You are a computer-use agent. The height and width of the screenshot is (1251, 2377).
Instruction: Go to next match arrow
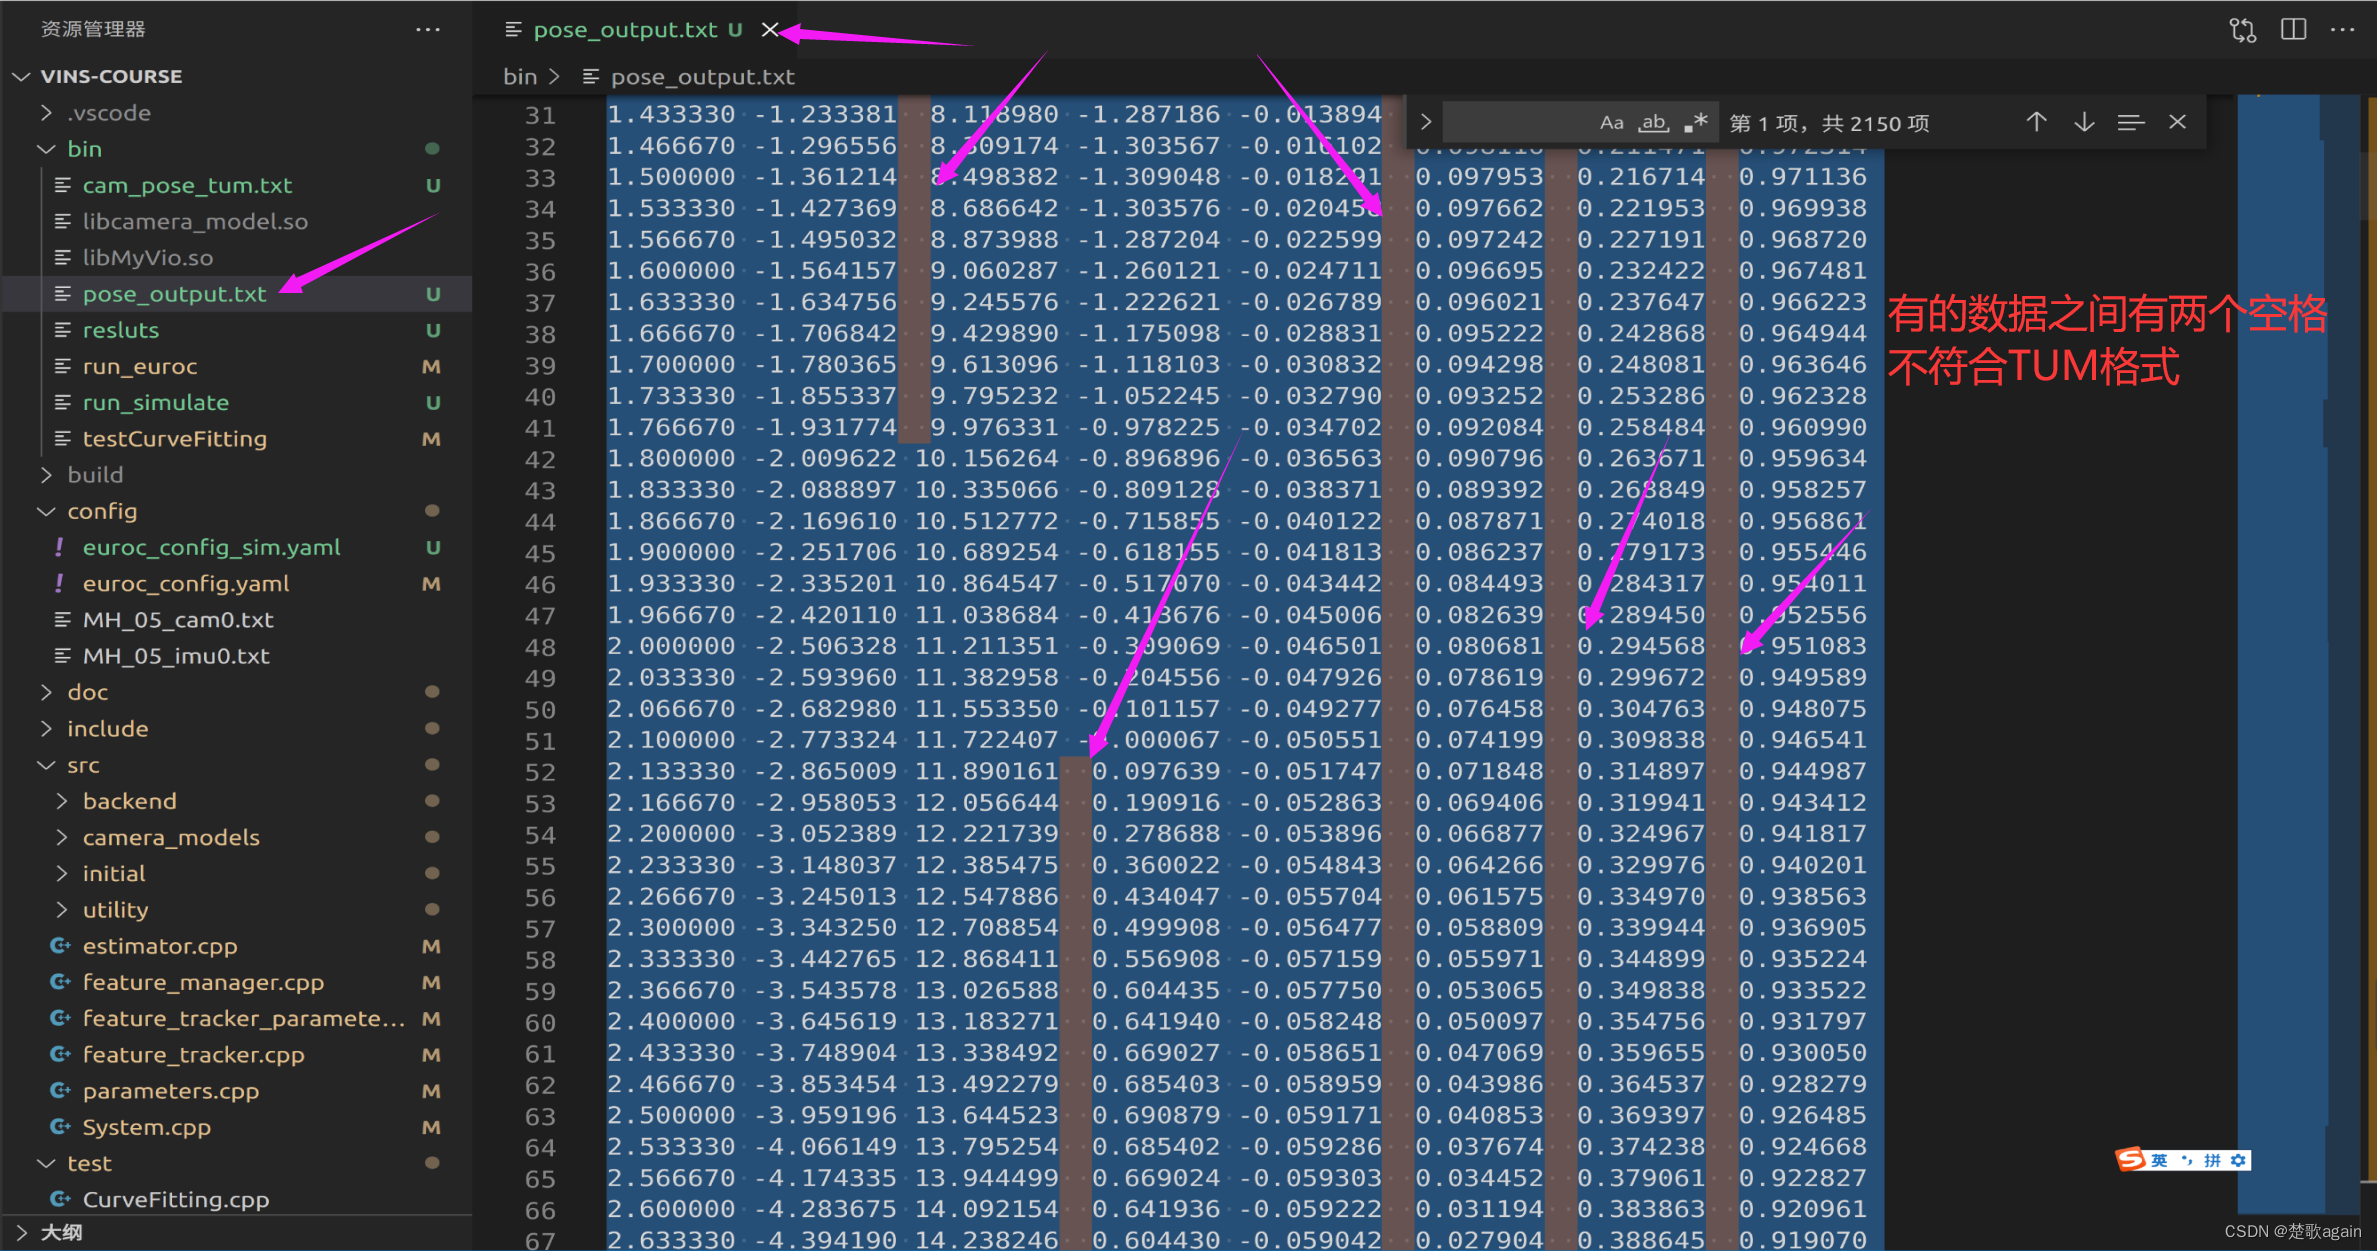coord(2084,122)
